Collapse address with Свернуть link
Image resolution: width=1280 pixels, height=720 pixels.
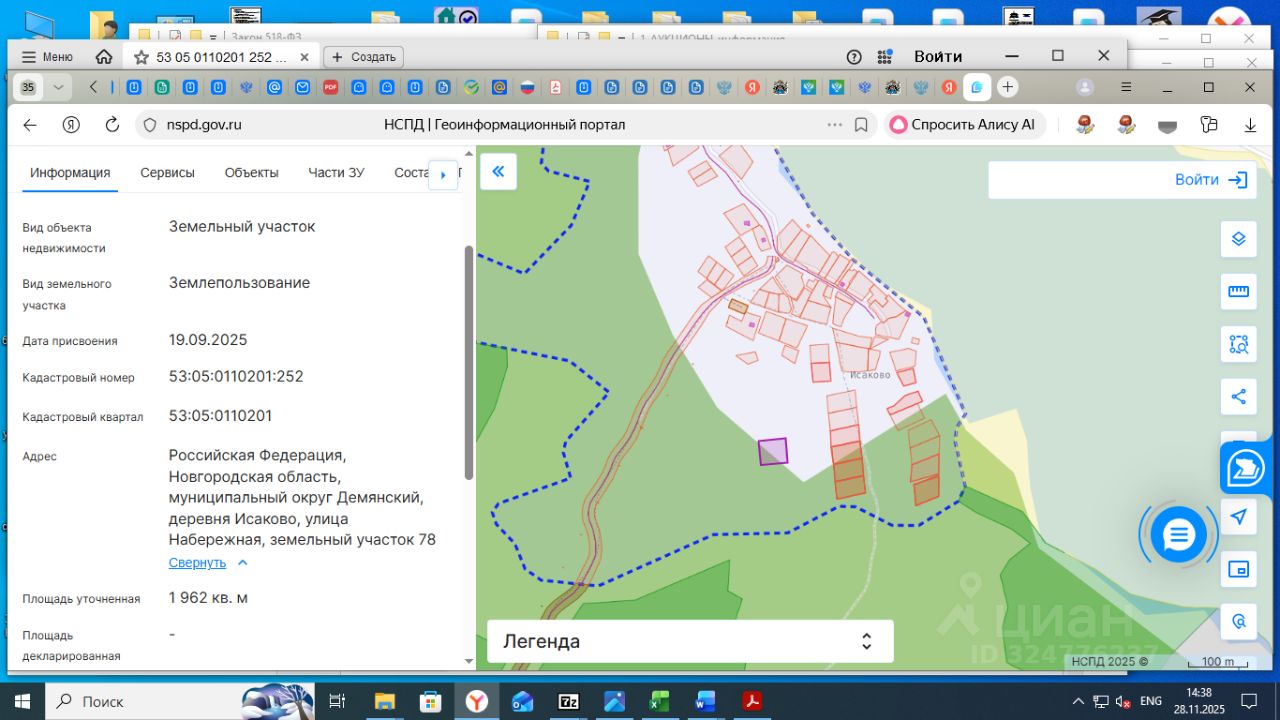click(x=198, y=563)
